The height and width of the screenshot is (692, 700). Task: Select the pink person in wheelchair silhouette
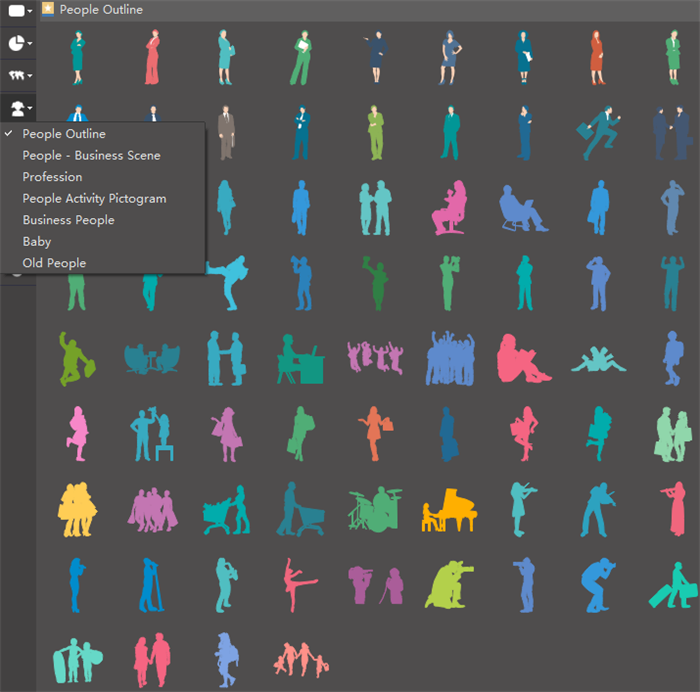coord(449,207)
